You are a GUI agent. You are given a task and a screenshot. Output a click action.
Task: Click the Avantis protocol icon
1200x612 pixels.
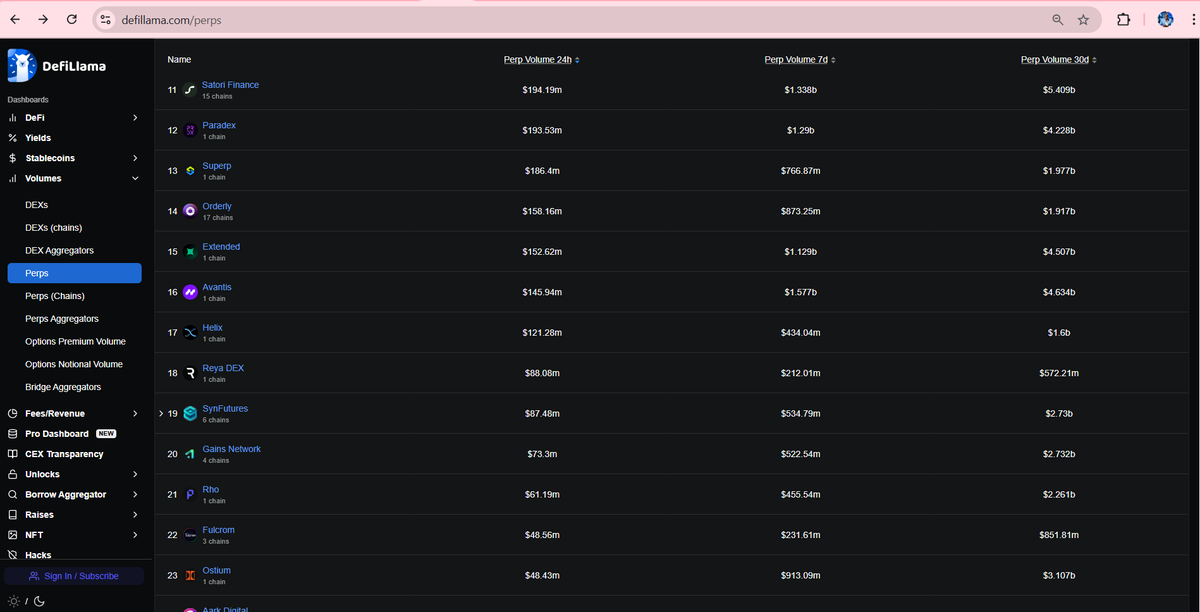coord(190,293)
